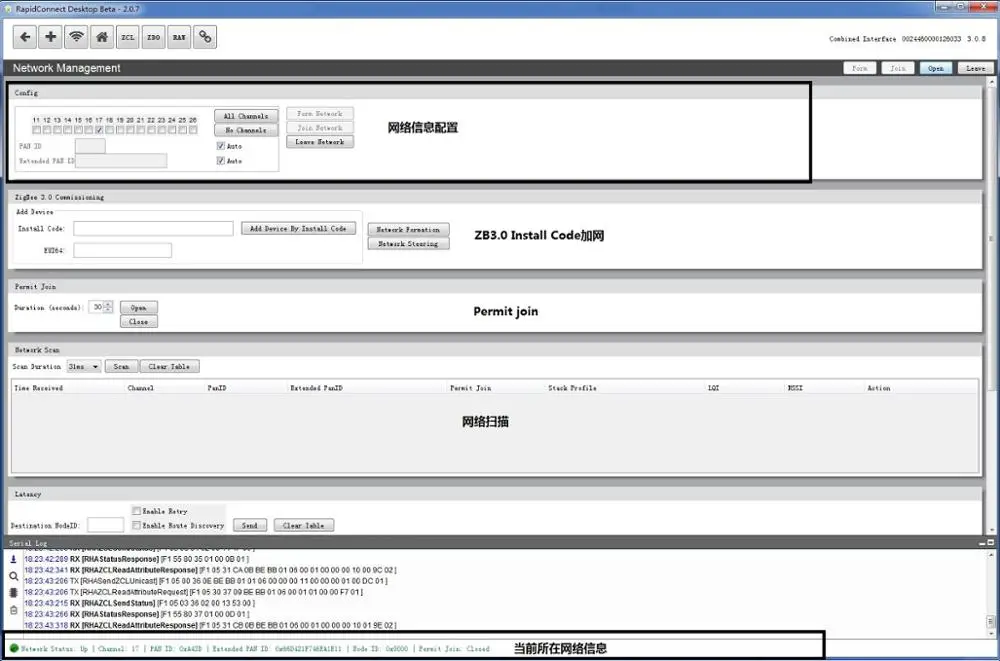Click the permit join Duration value field
The image size is (1000, 661).
pyautogui.click(x=96, y=308)
